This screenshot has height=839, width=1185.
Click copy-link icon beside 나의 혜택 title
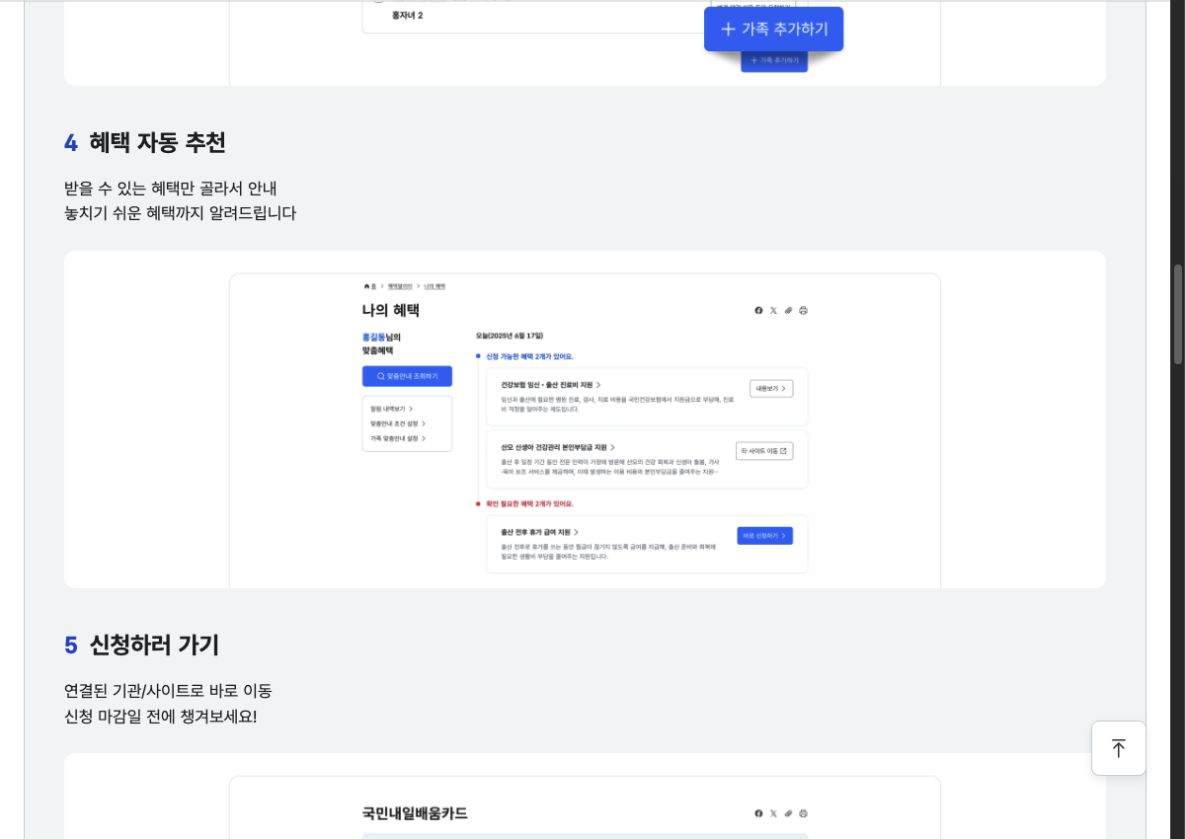[x=788, y=311]
